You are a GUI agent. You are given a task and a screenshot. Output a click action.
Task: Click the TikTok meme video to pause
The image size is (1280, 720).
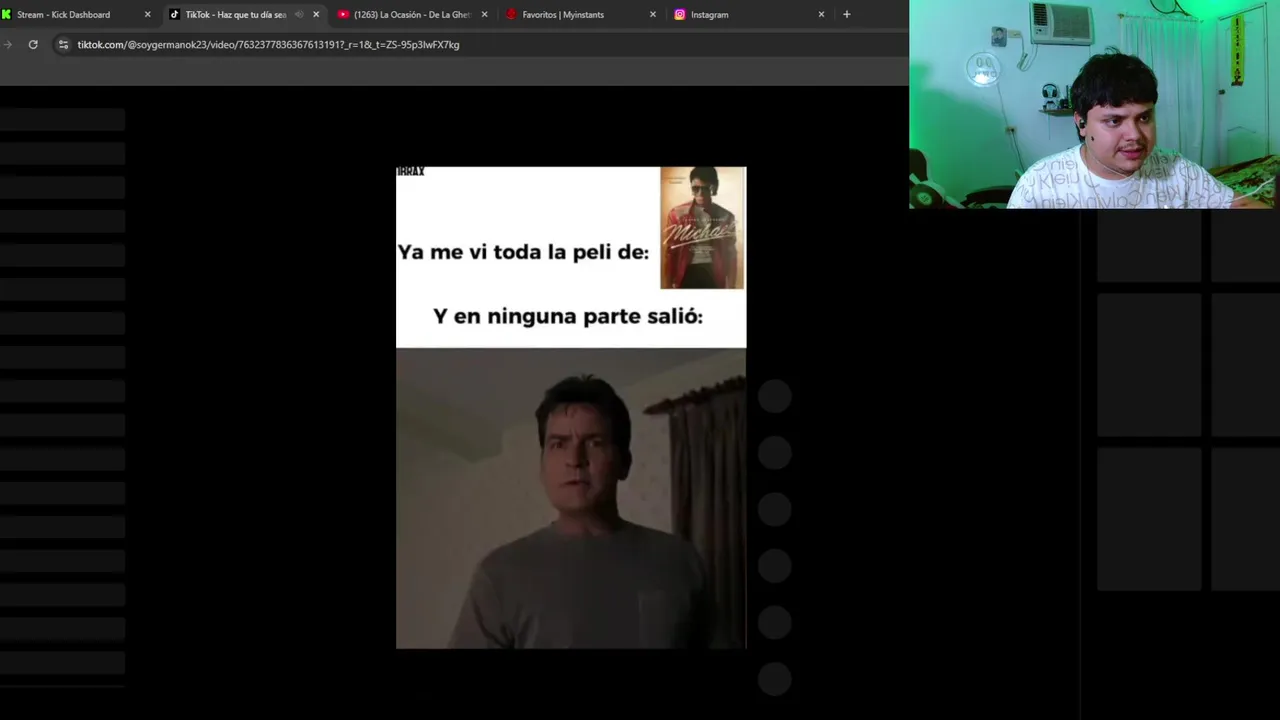point(571,408)
